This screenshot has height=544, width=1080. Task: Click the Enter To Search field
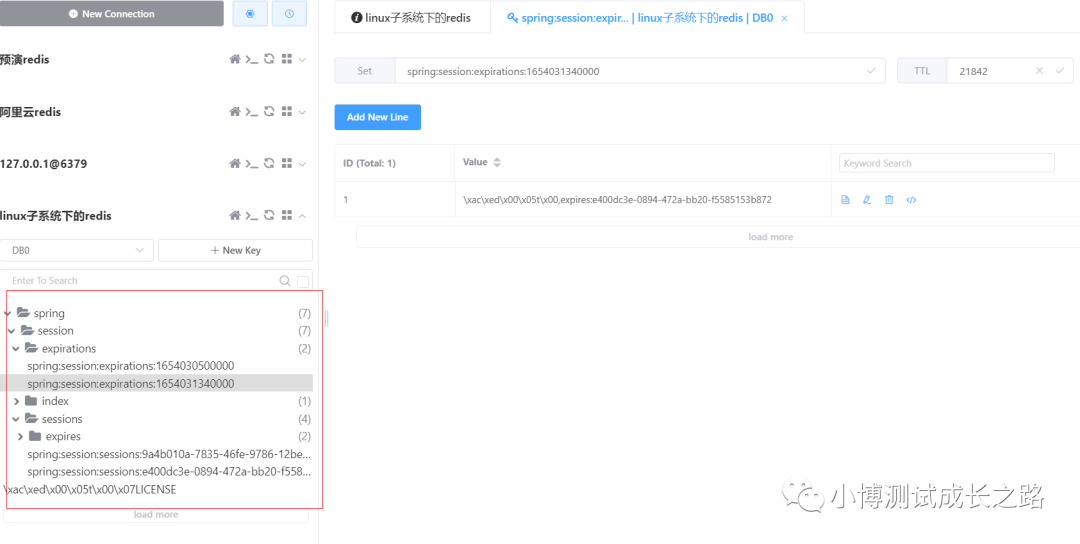coord(138,280)
